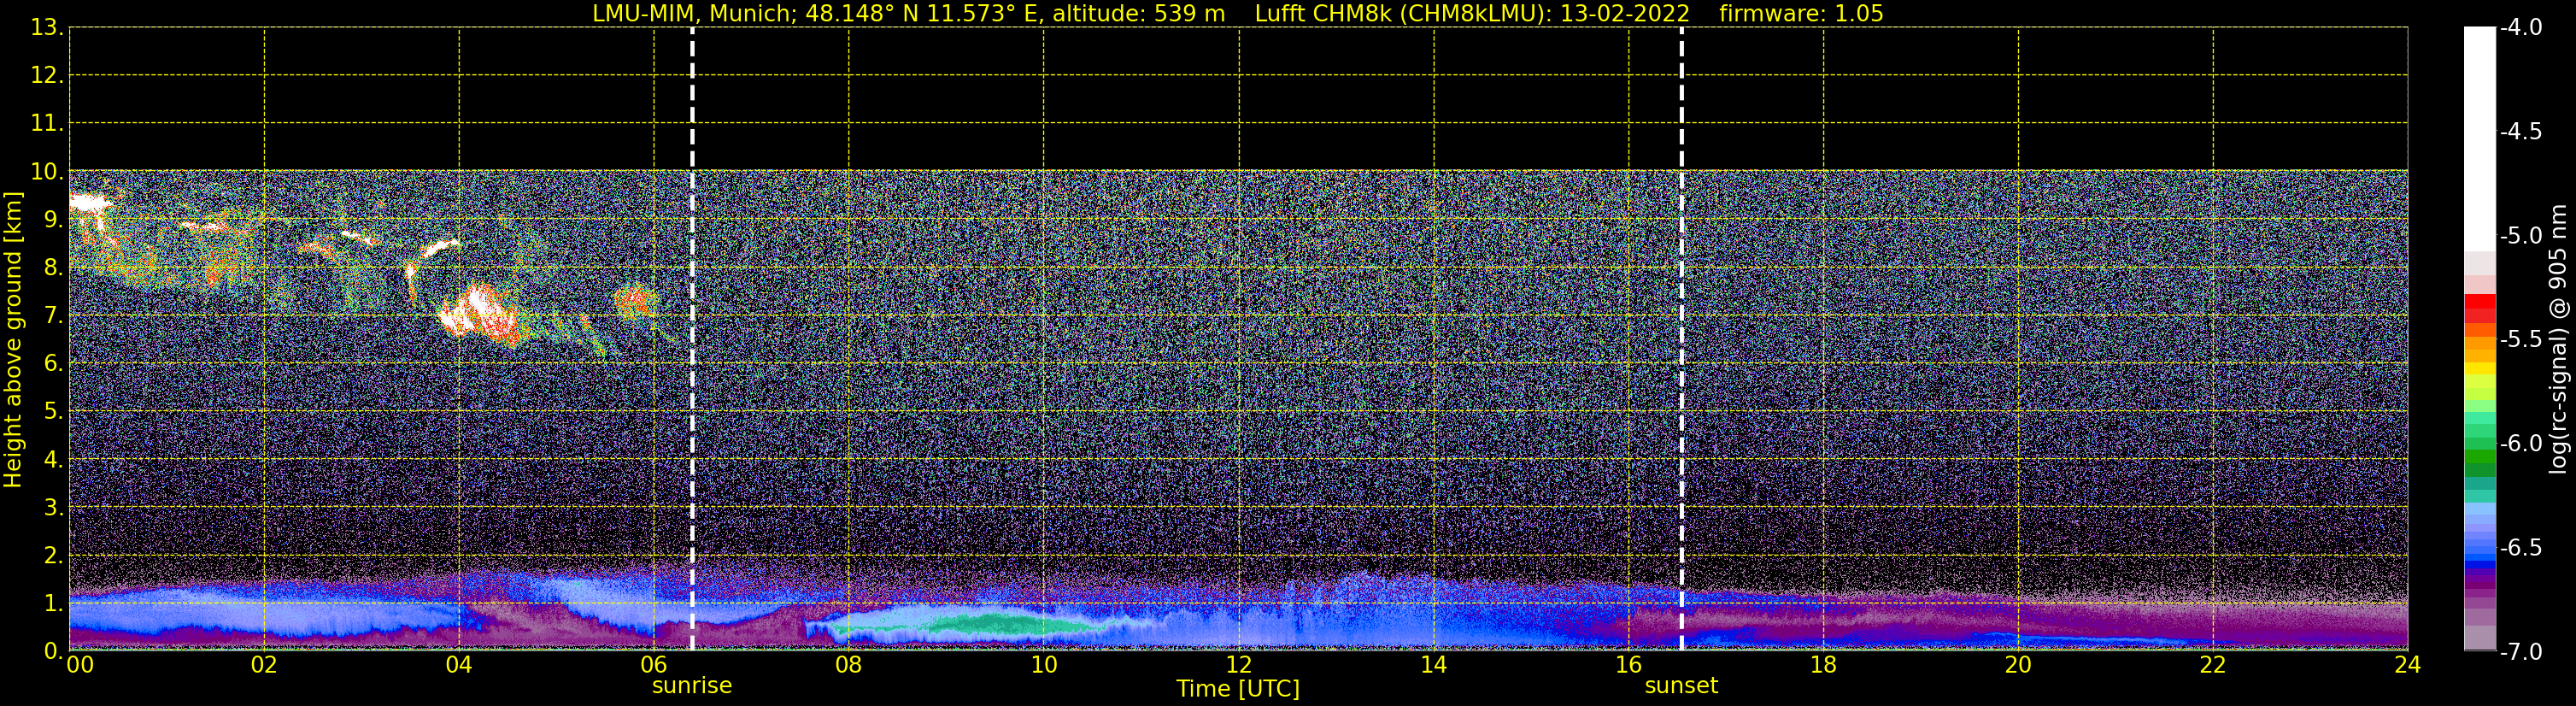Viewport: 2576px width, 706px height.
Task: Click the height axis tick "3."
Action: pyautogui.click(x=53, y=508)
